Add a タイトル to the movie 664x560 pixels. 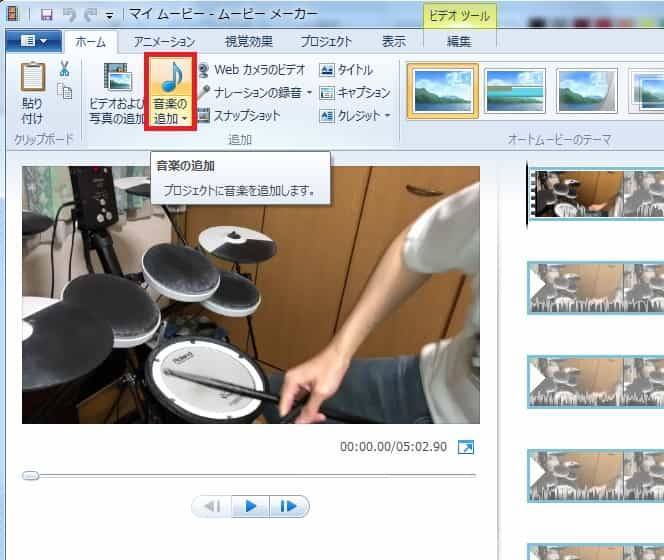(x=355, y=69)
